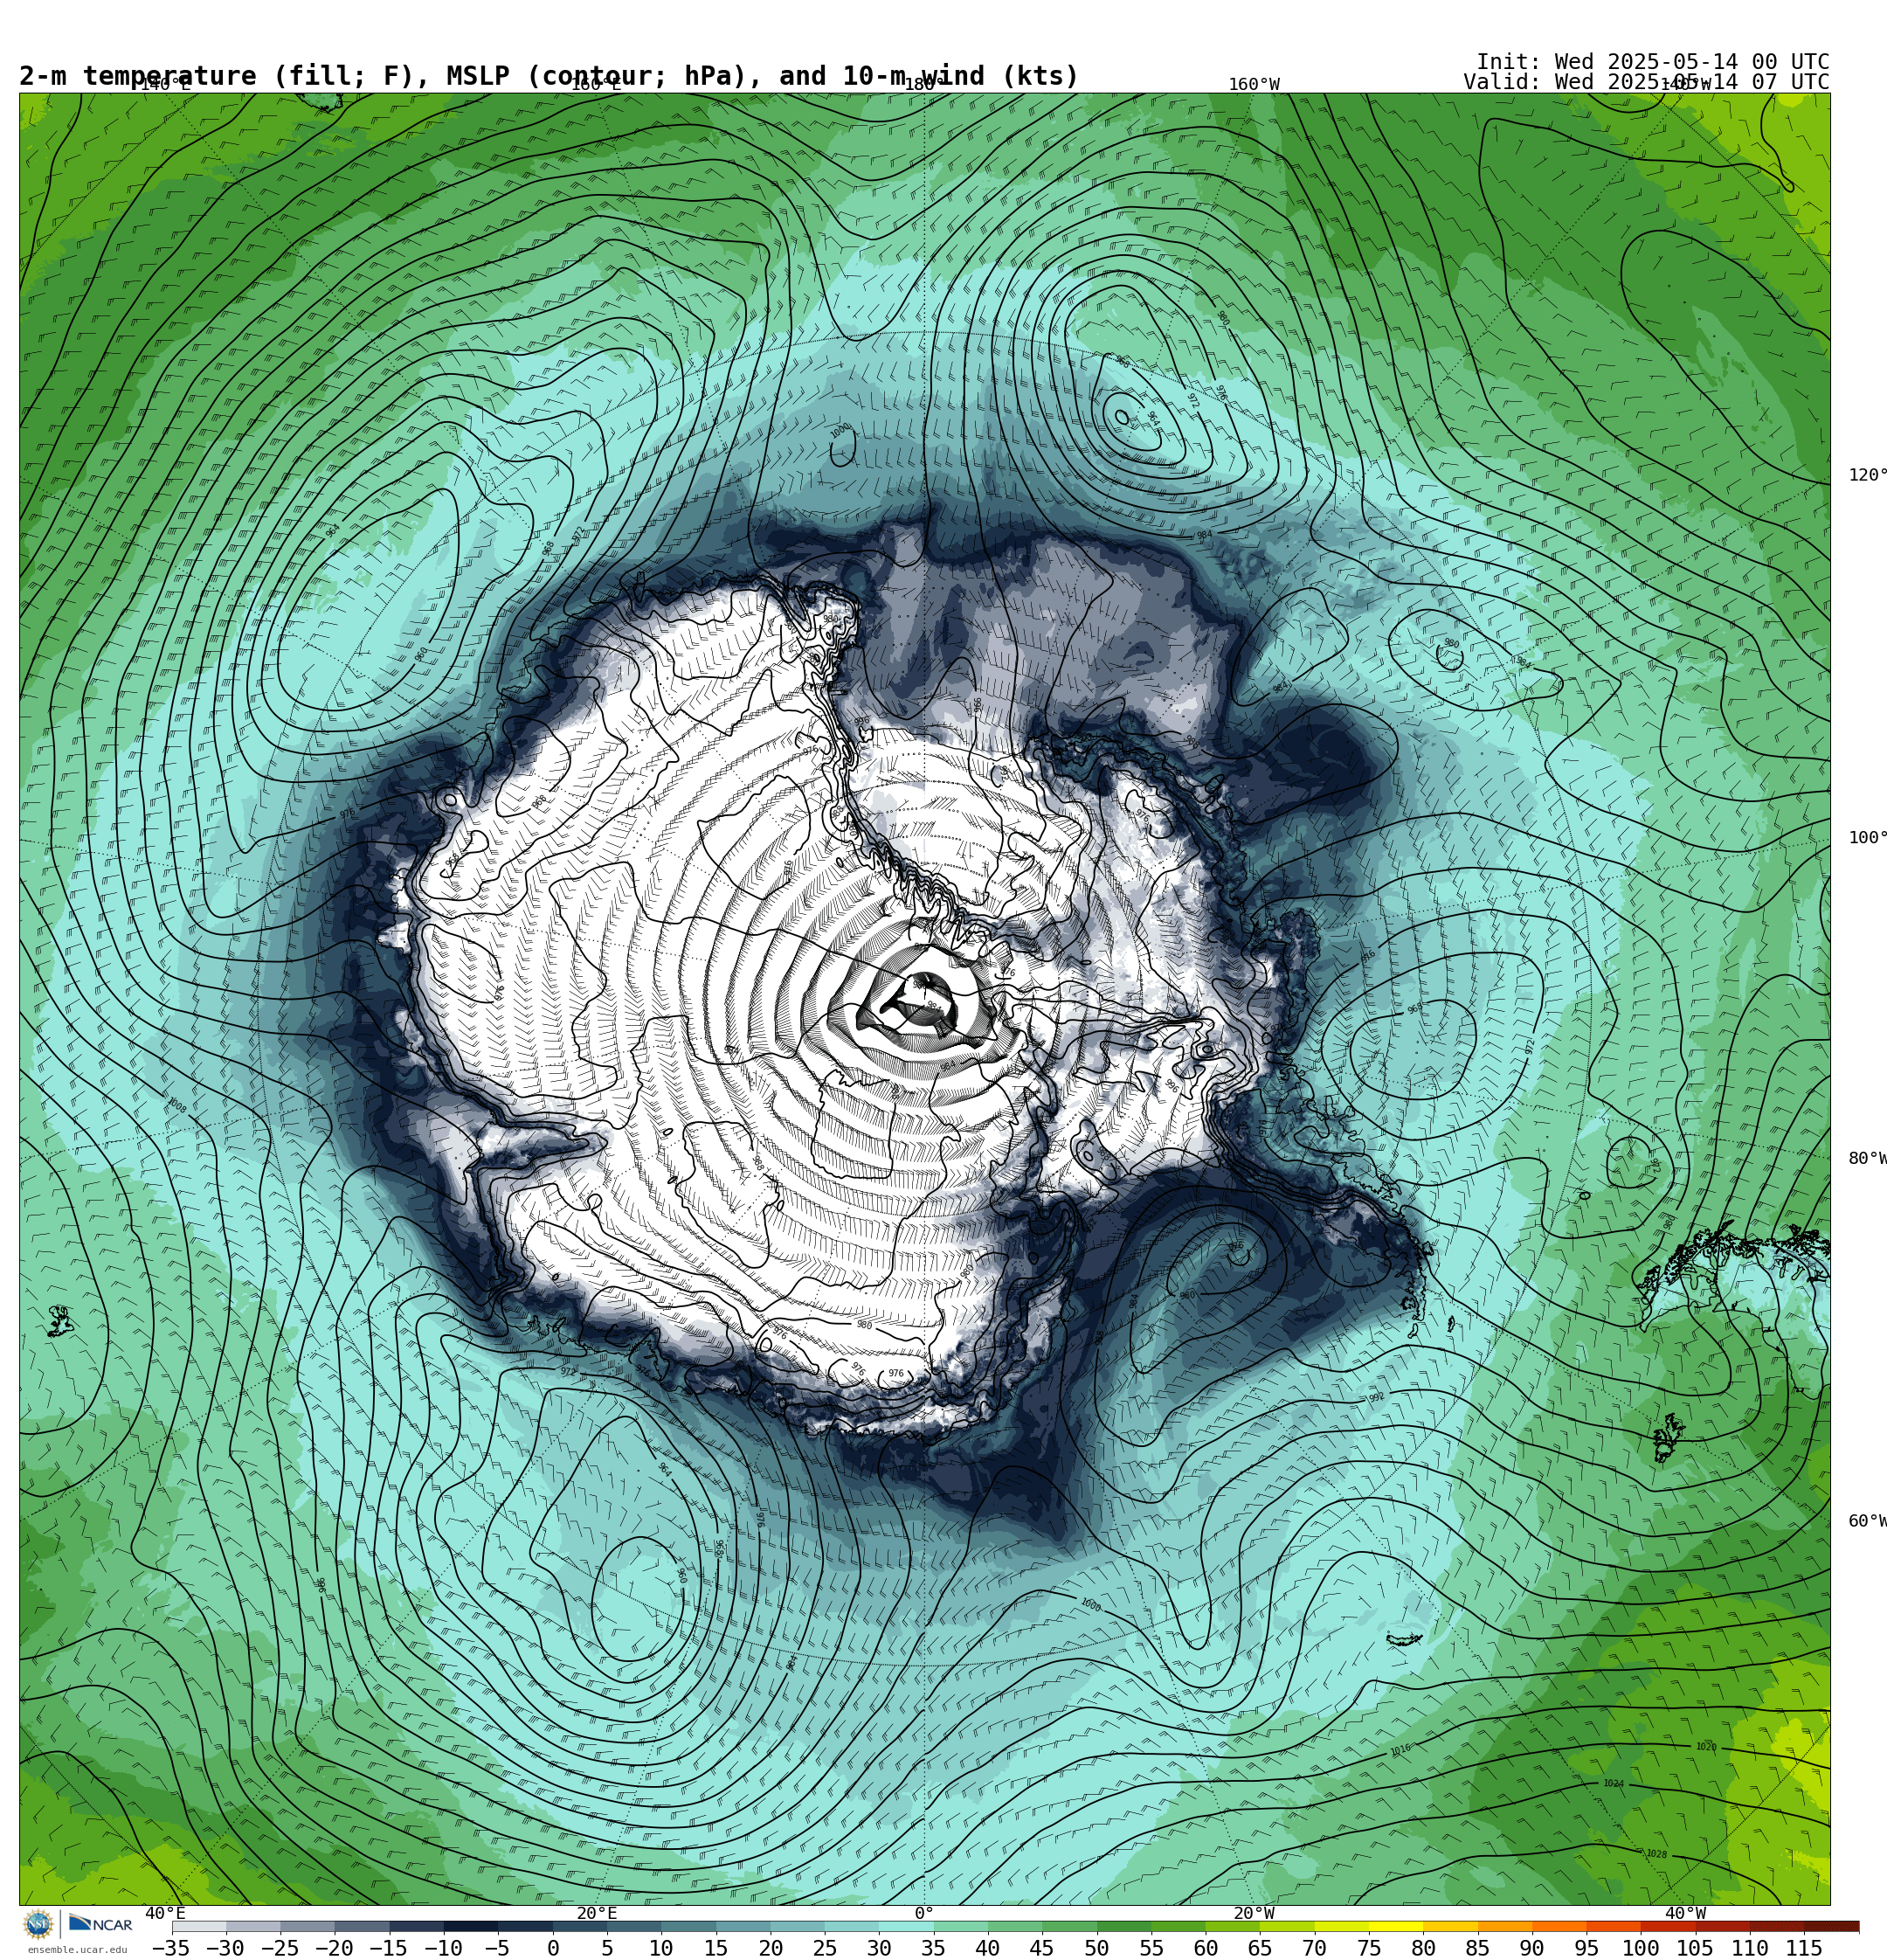Pick the dark green swatch between 50 and 55
This screenshot has height=1960, width=1887.
(x=1124, y=1926)
